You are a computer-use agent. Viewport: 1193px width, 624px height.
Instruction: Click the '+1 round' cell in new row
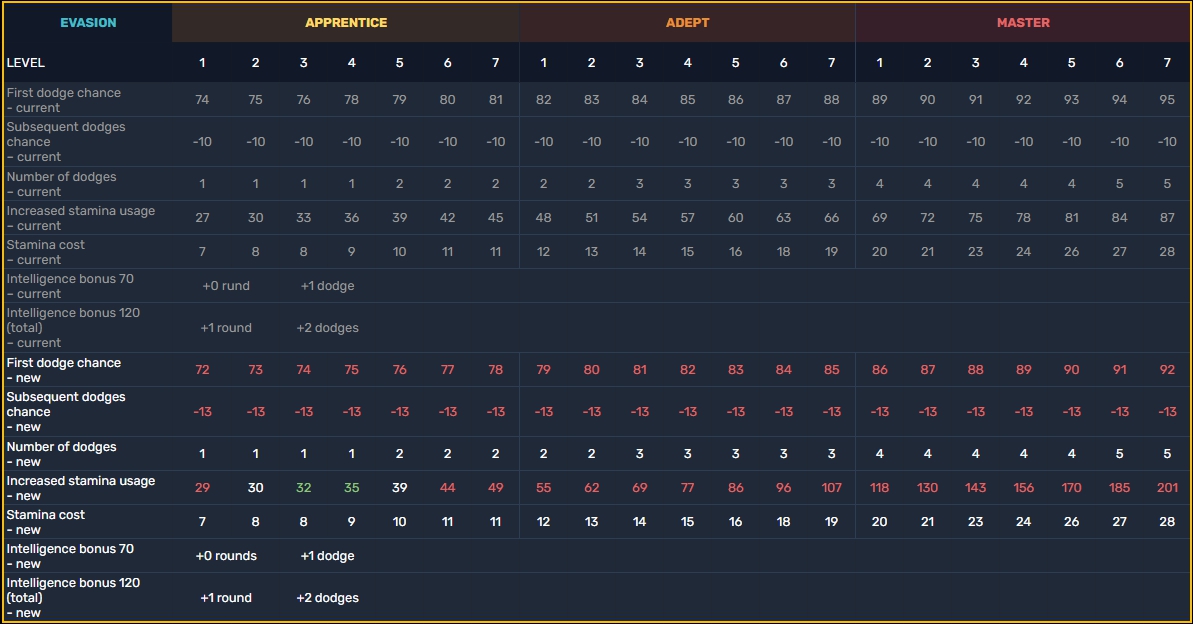226,598
